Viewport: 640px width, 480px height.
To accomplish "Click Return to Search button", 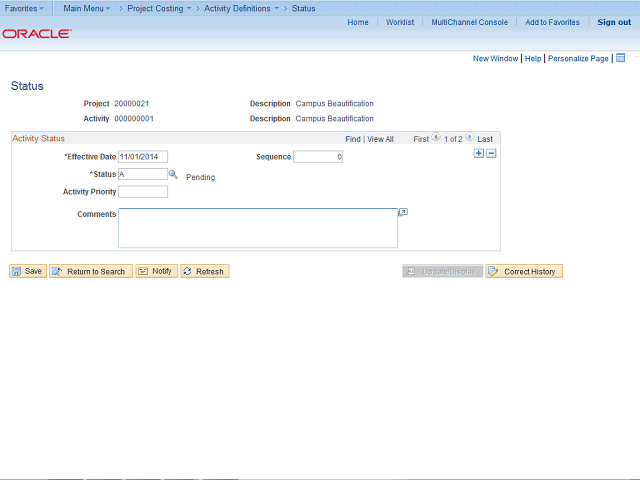I will coord(91,271).
